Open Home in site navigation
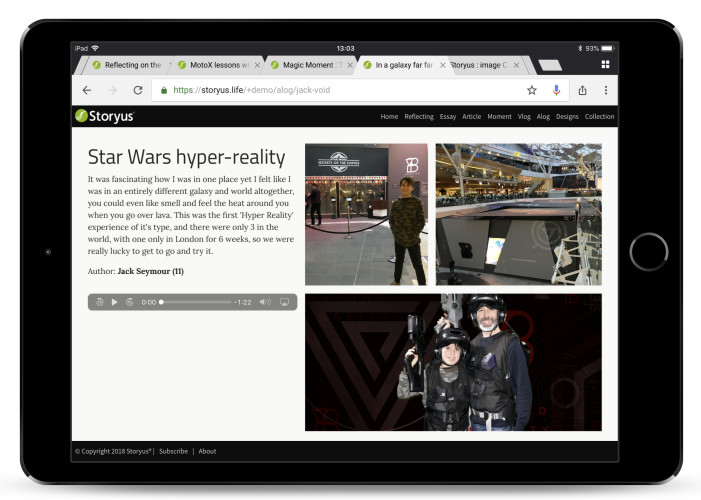The height and width of the screenshot is (500, 701). pyautogui.click(x=389, y=117)
